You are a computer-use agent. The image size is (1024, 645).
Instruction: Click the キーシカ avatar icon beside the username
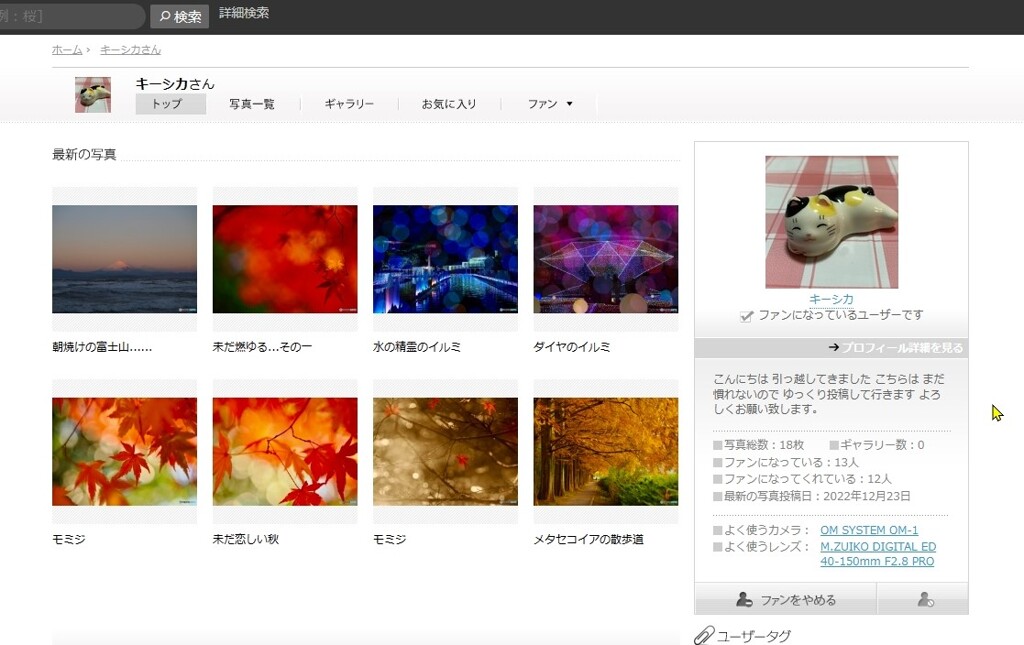pyautogui.click(x=93, y=95)
